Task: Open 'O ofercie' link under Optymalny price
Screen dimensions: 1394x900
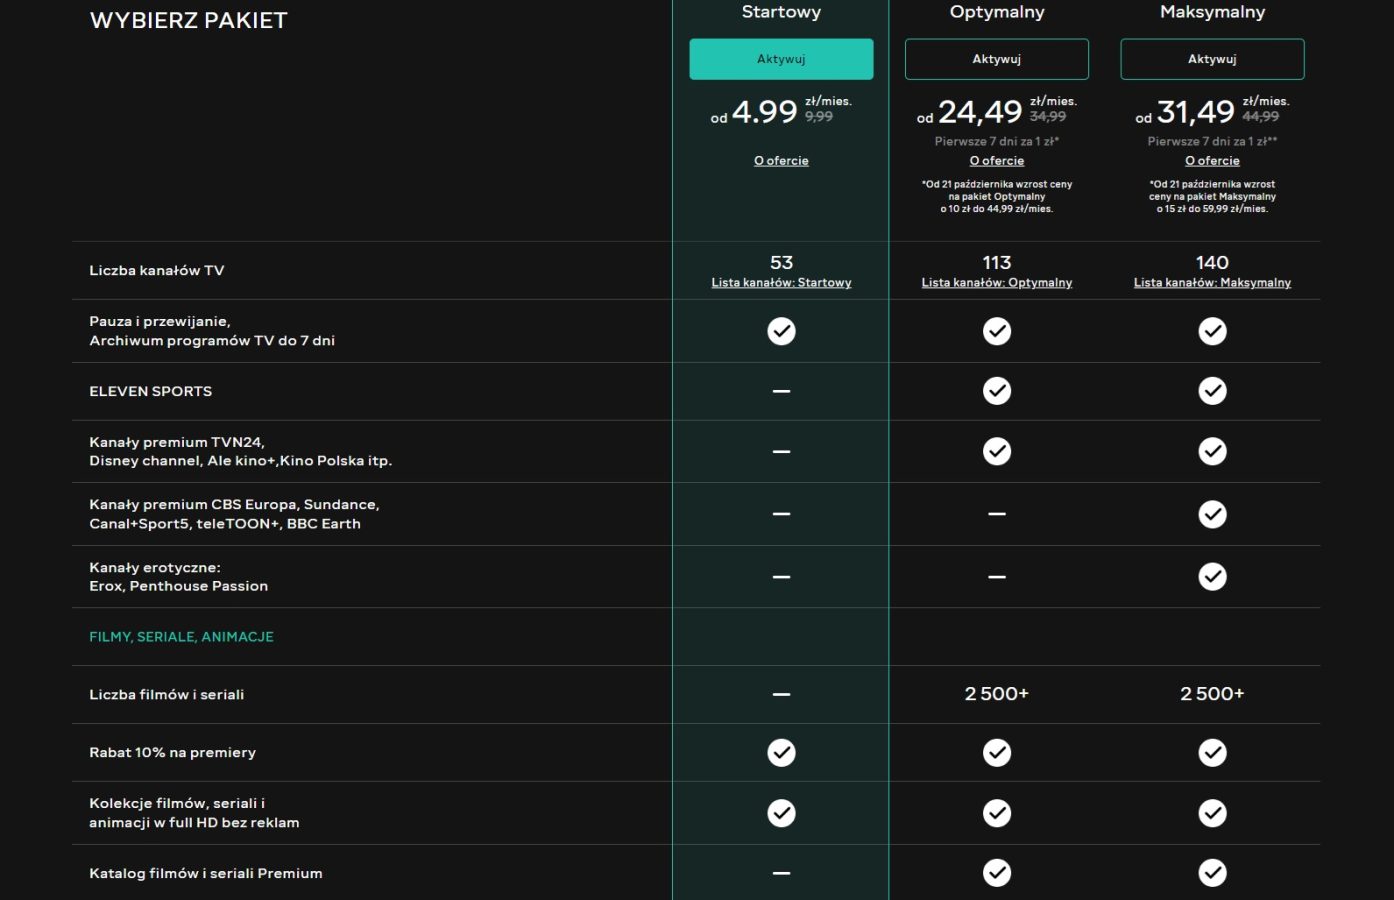Action: [996, 161]
